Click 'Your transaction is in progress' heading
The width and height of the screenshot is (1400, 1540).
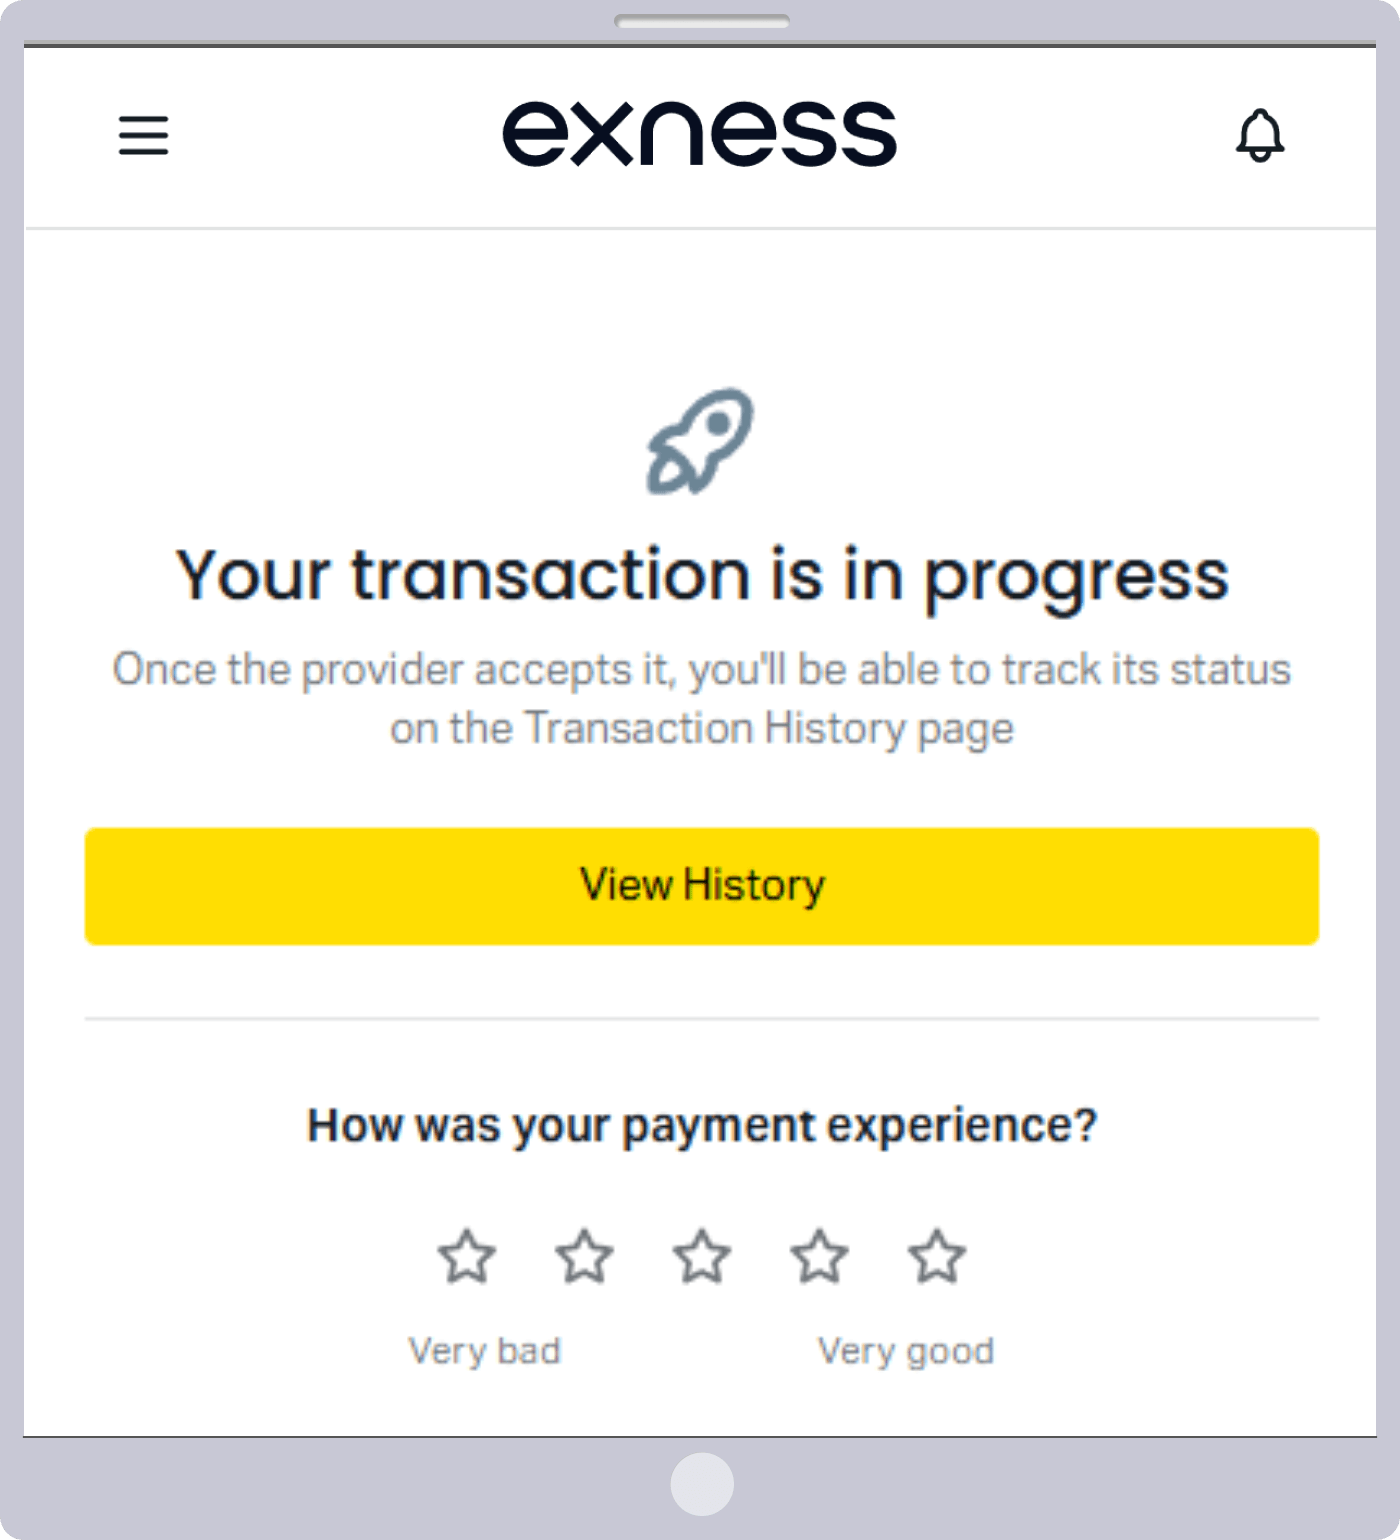pos(702,577)
